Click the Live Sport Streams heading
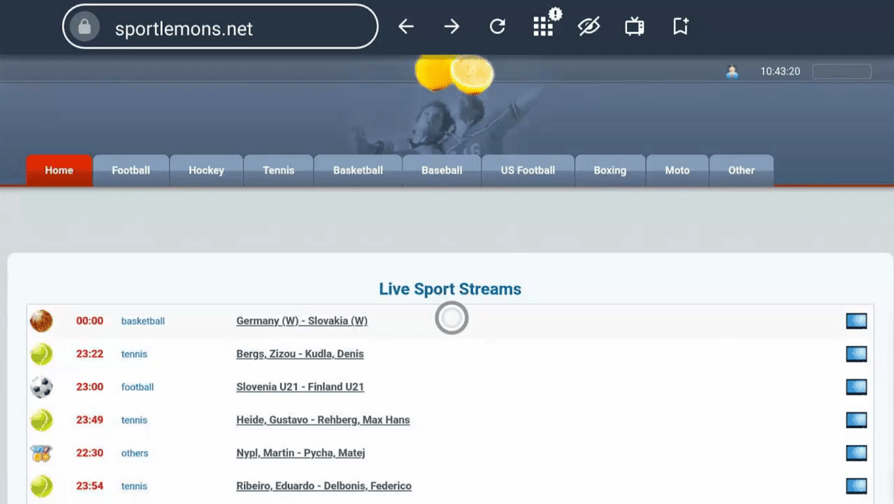The height and width of the screenshot is (504, 894). (450, 289)
